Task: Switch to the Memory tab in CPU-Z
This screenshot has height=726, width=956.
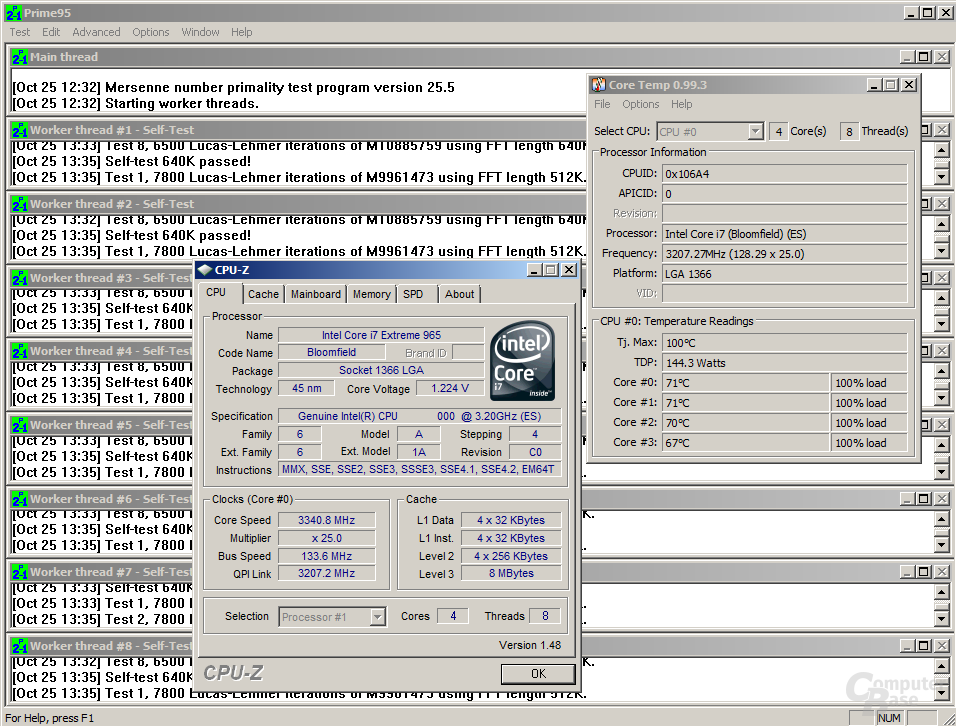Action: 371,294
